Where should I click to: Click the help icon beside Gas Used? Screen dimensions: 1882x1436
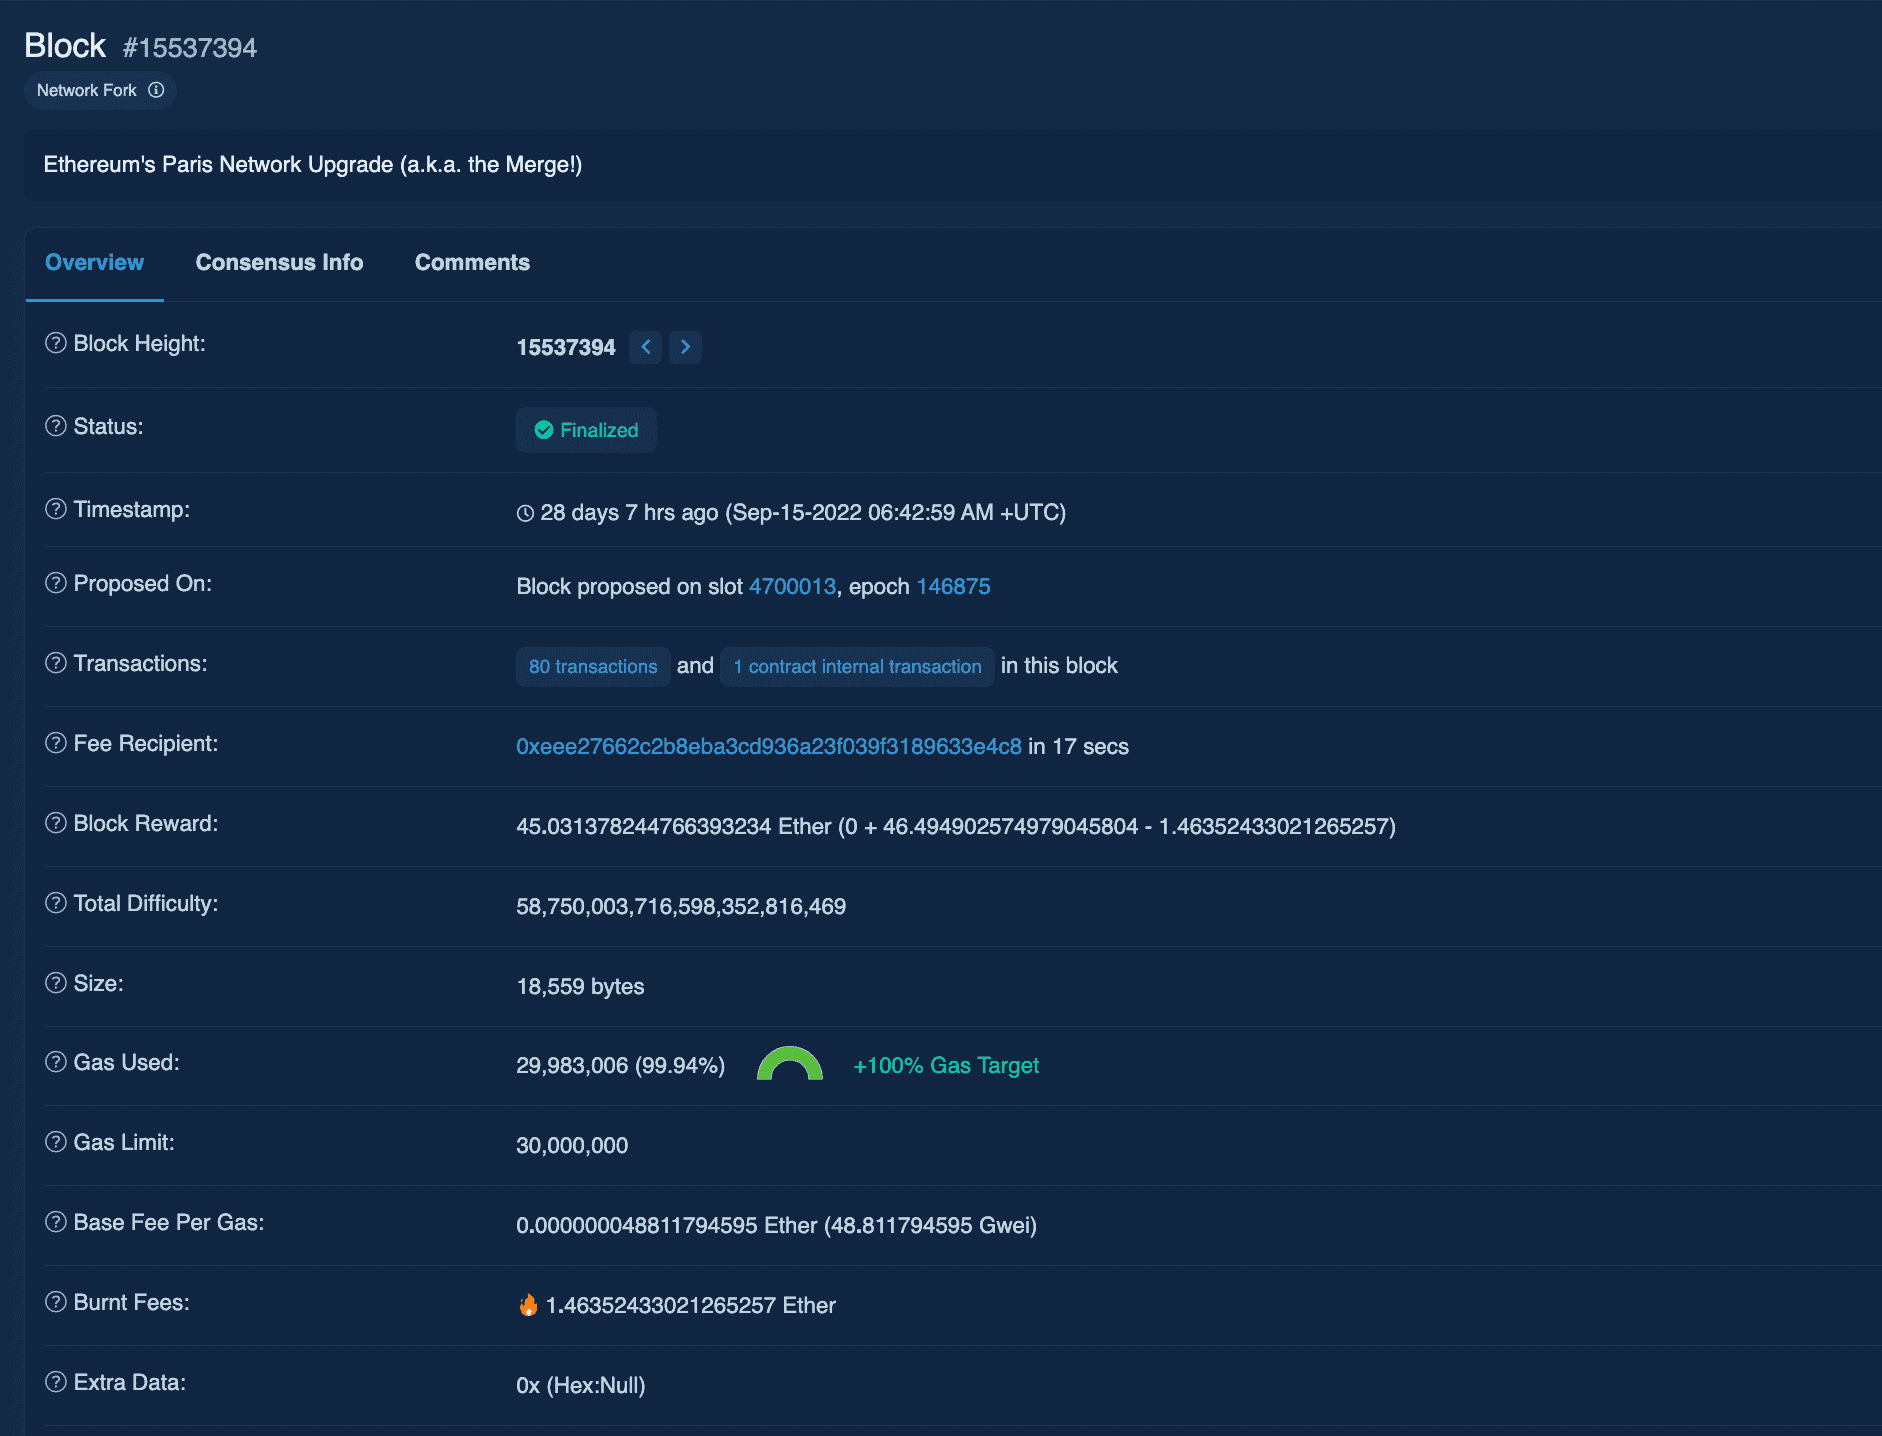(56, 1062)
